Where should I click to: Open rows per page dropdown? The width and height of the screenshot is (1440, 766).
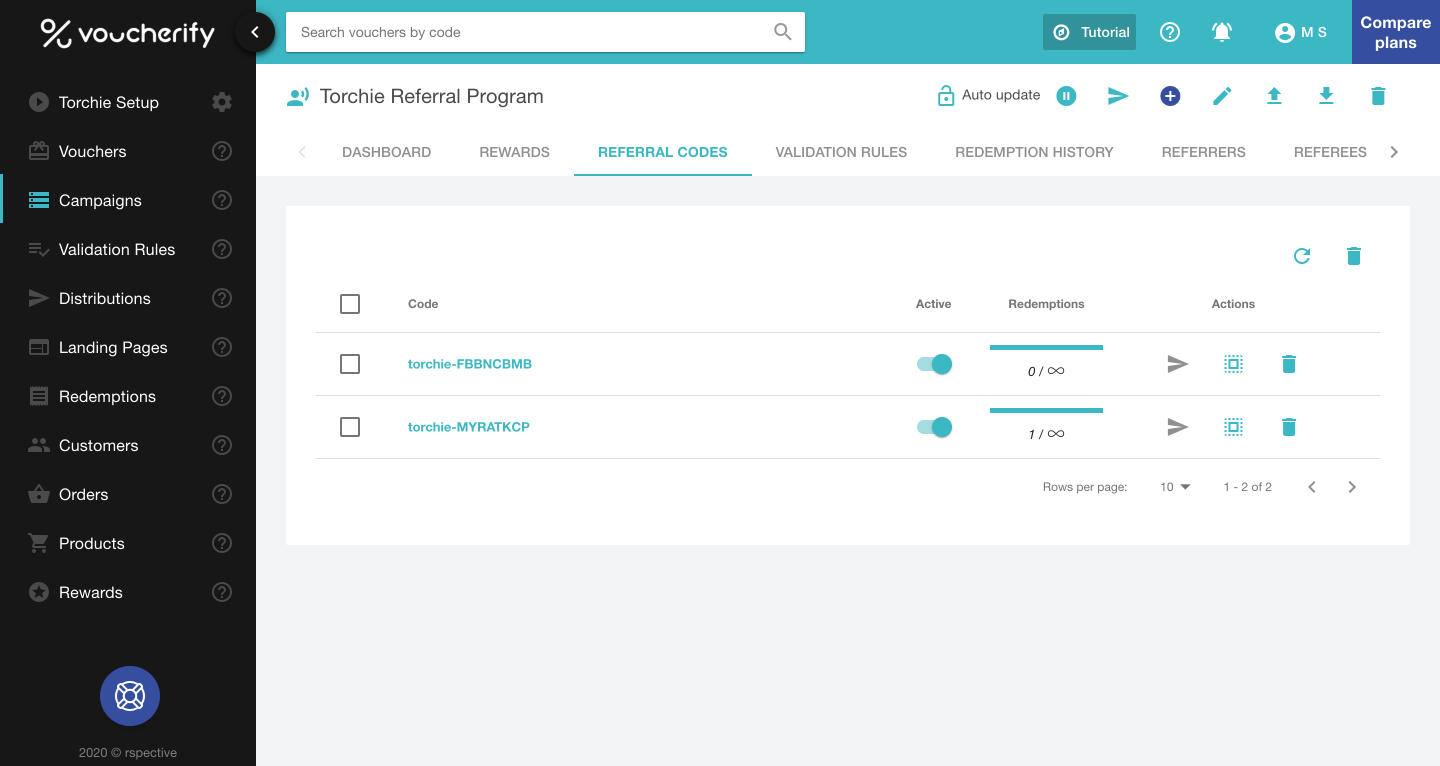[1175, 487]
